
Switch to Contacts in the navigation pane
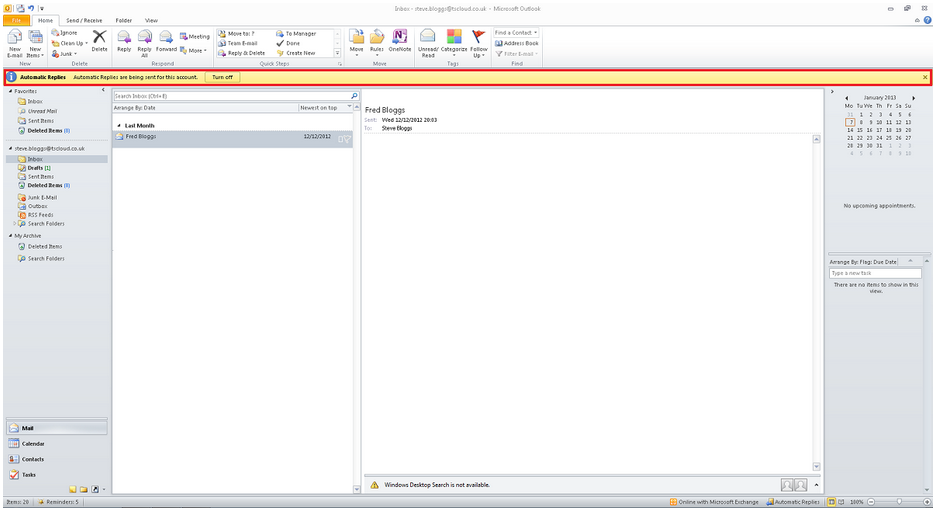(x=57, y=459)
